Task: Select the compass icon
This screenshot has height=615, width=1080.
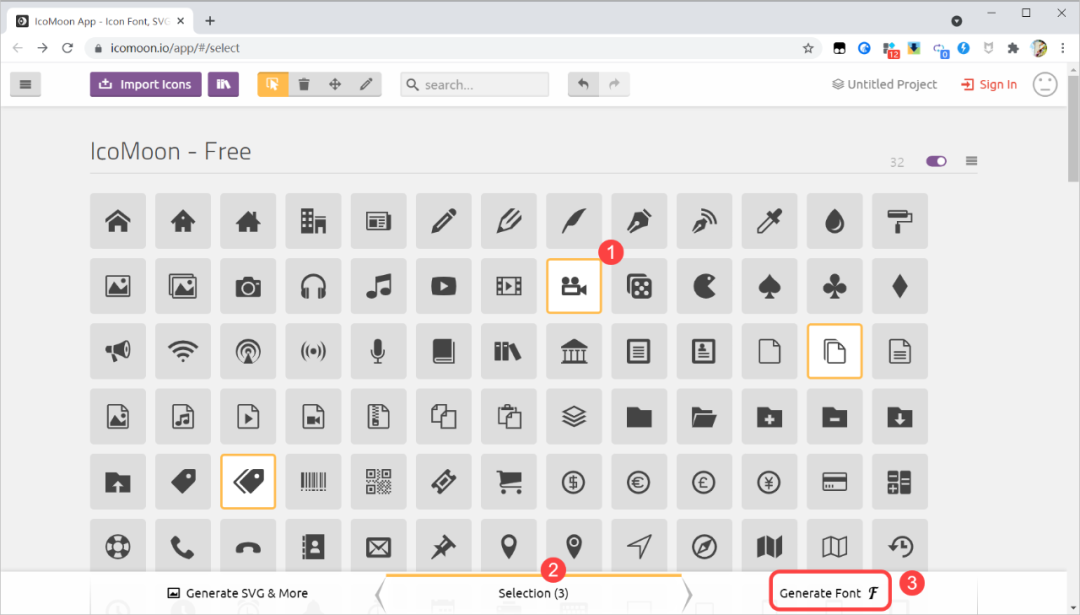Action: tap(704, 546)
